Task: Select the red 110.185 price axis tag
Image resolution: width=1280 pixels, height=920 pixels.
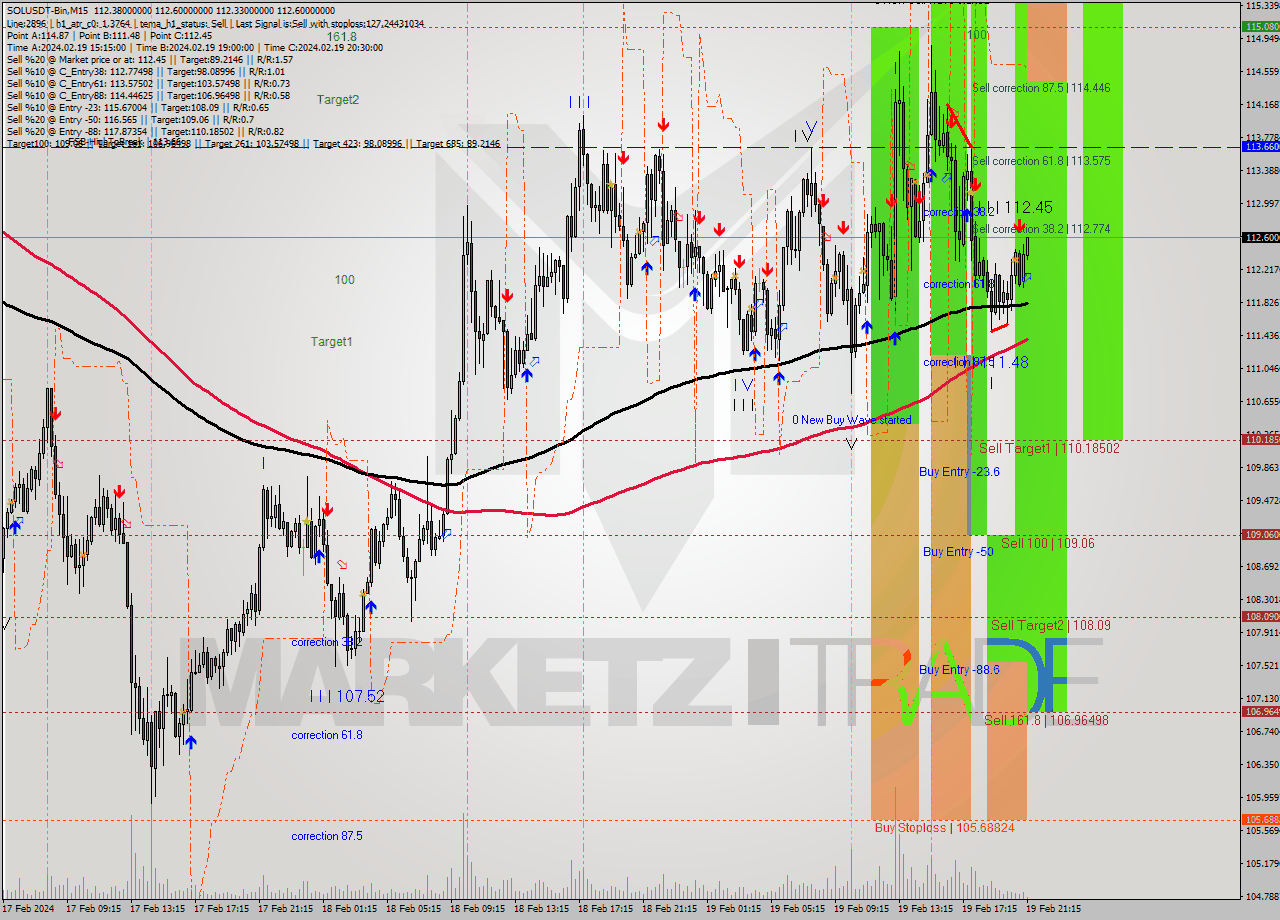Action: pos(1260,439)
